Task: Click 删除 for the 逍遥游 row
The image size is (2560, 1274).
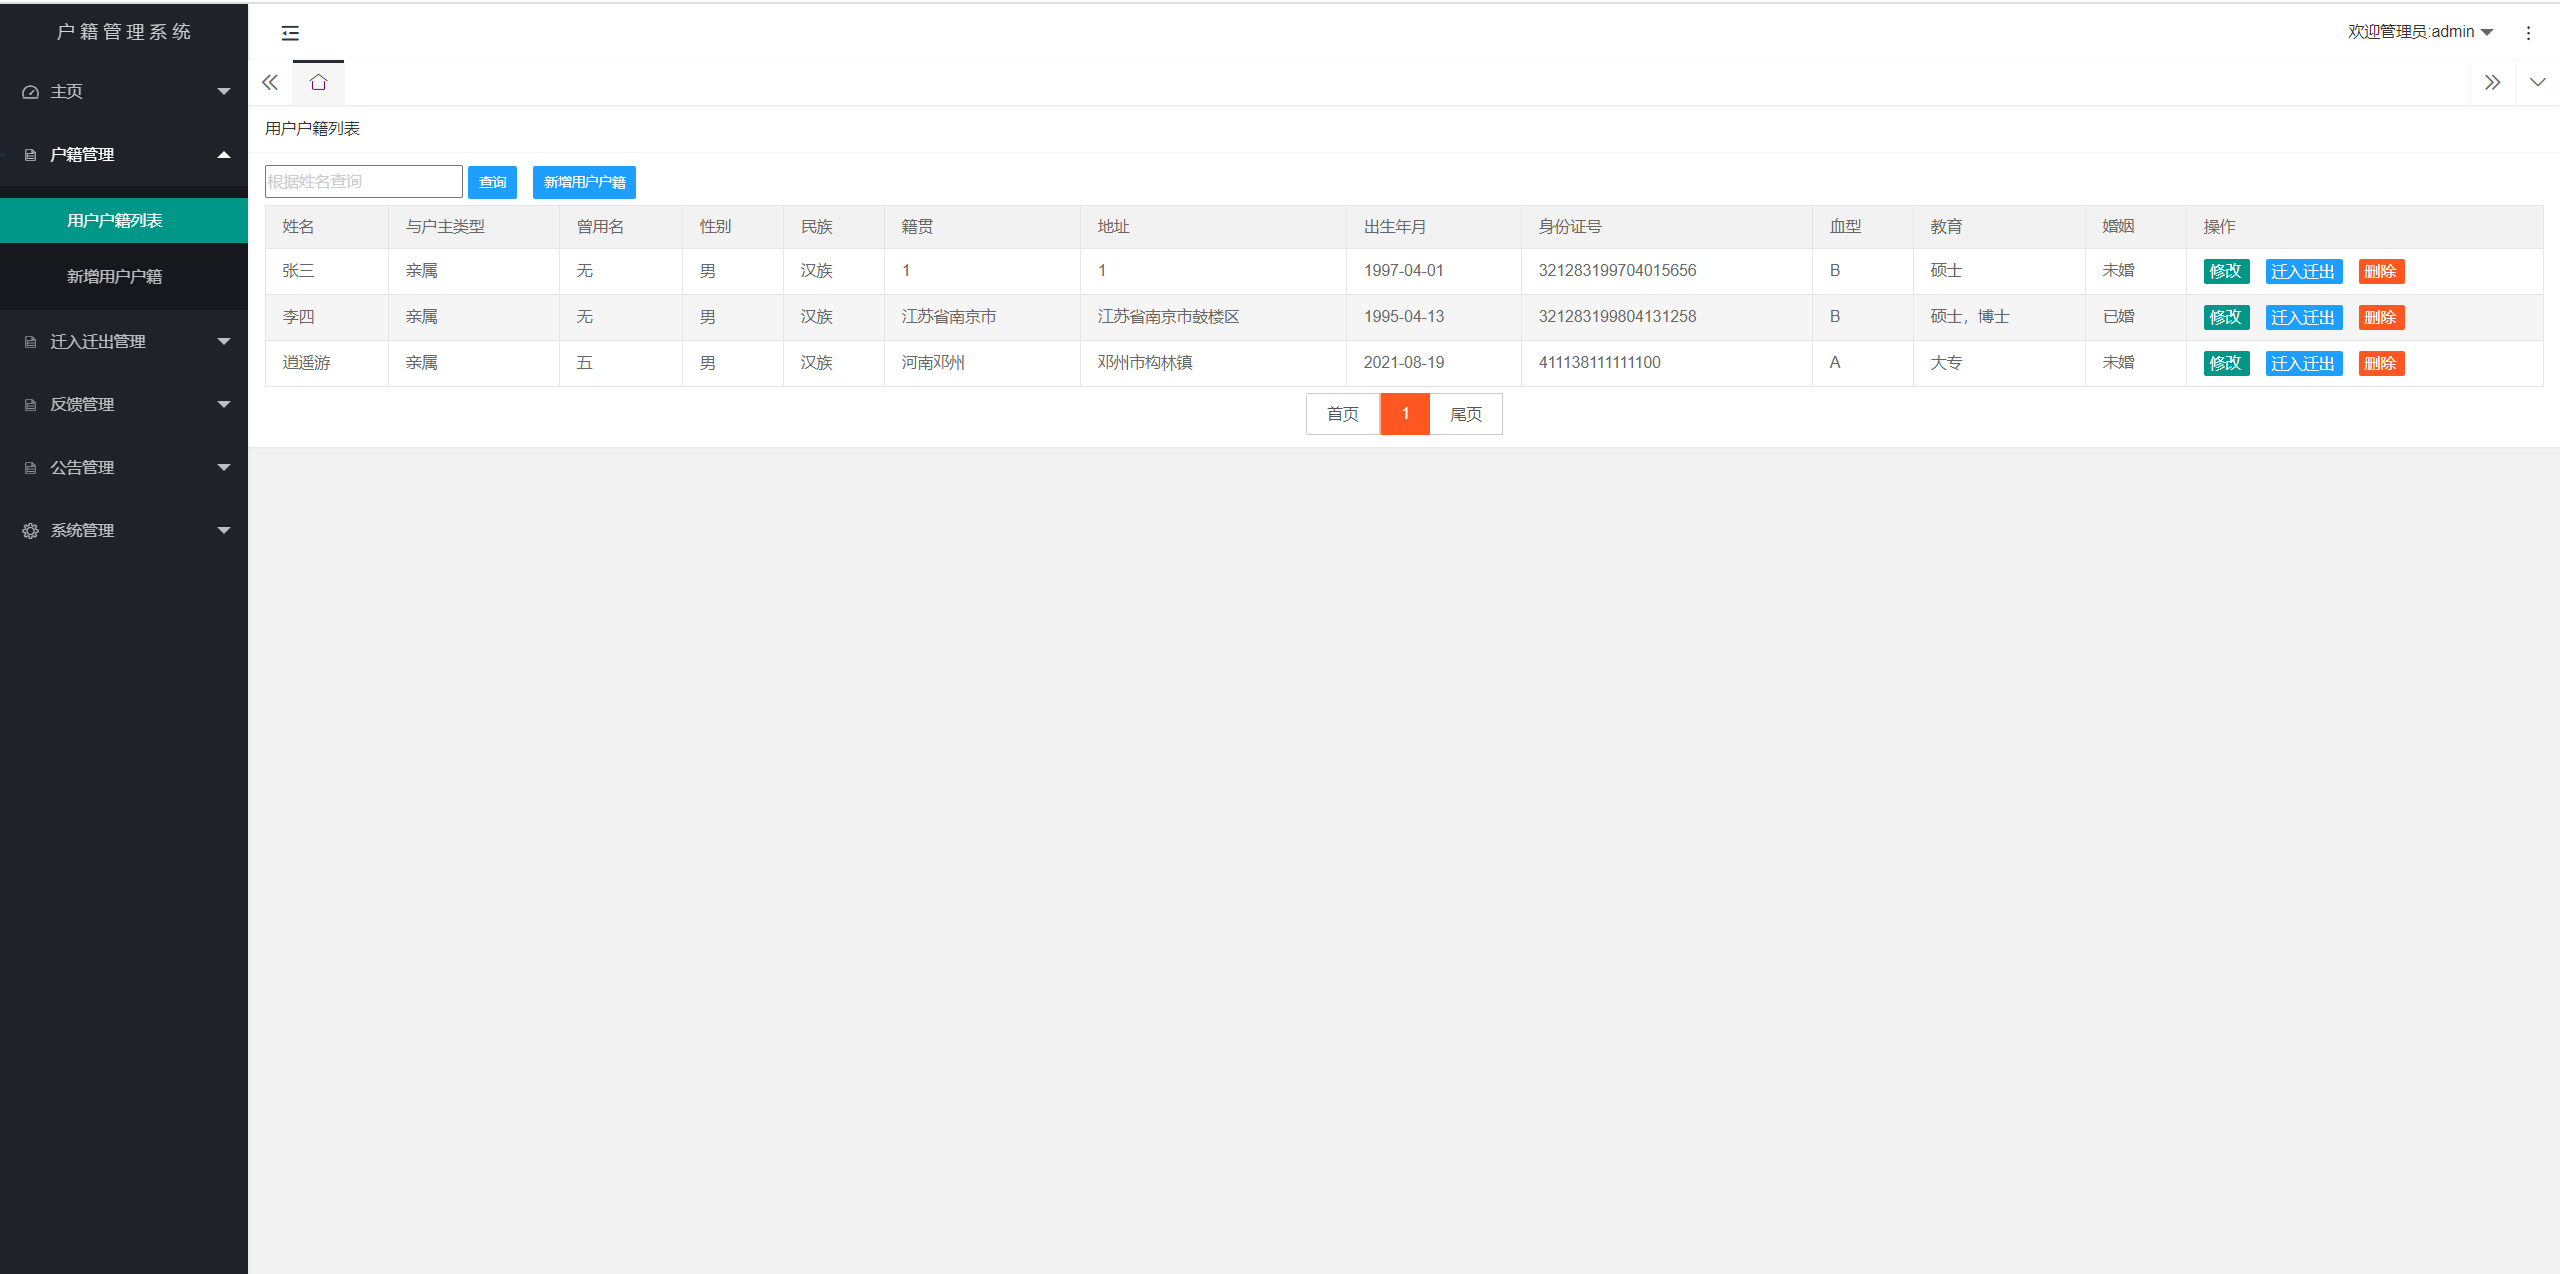Action: point(2380,364)
